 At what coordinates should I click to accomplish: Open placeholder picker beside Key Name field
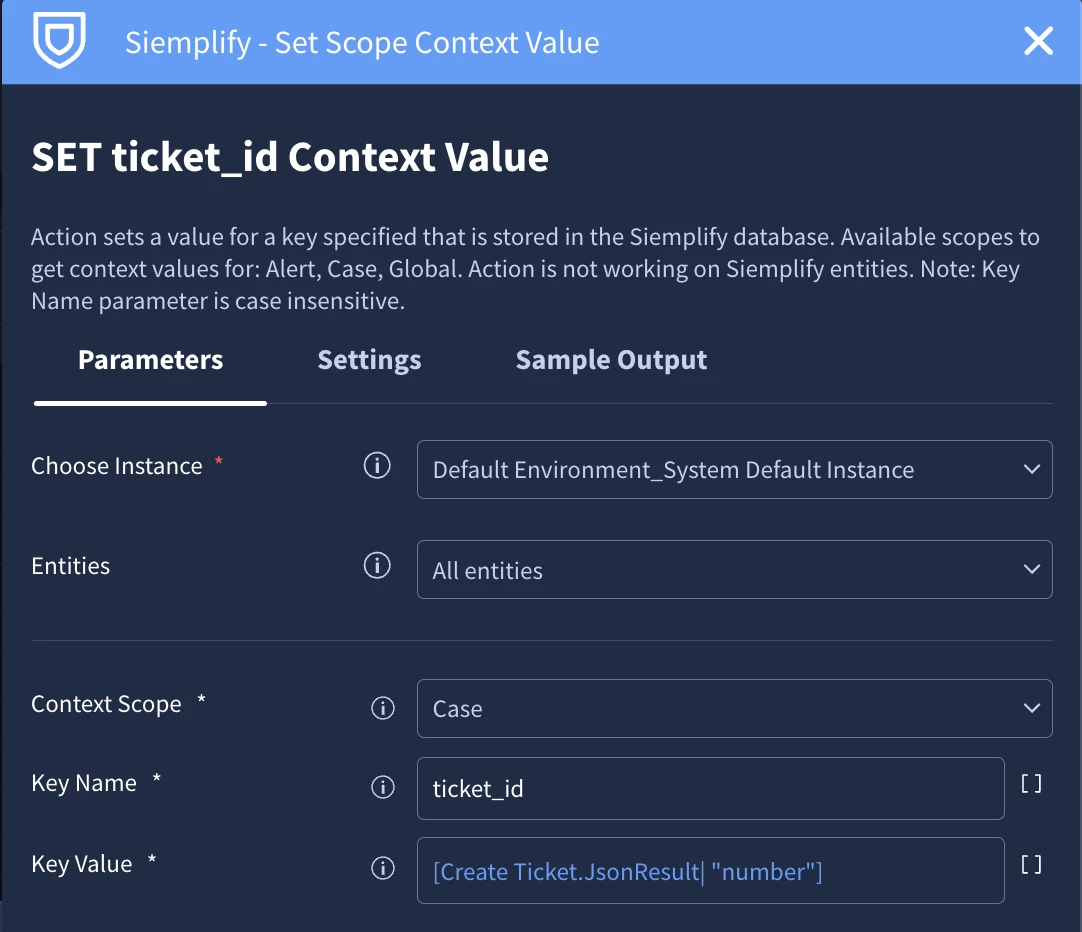point(1031,784)
